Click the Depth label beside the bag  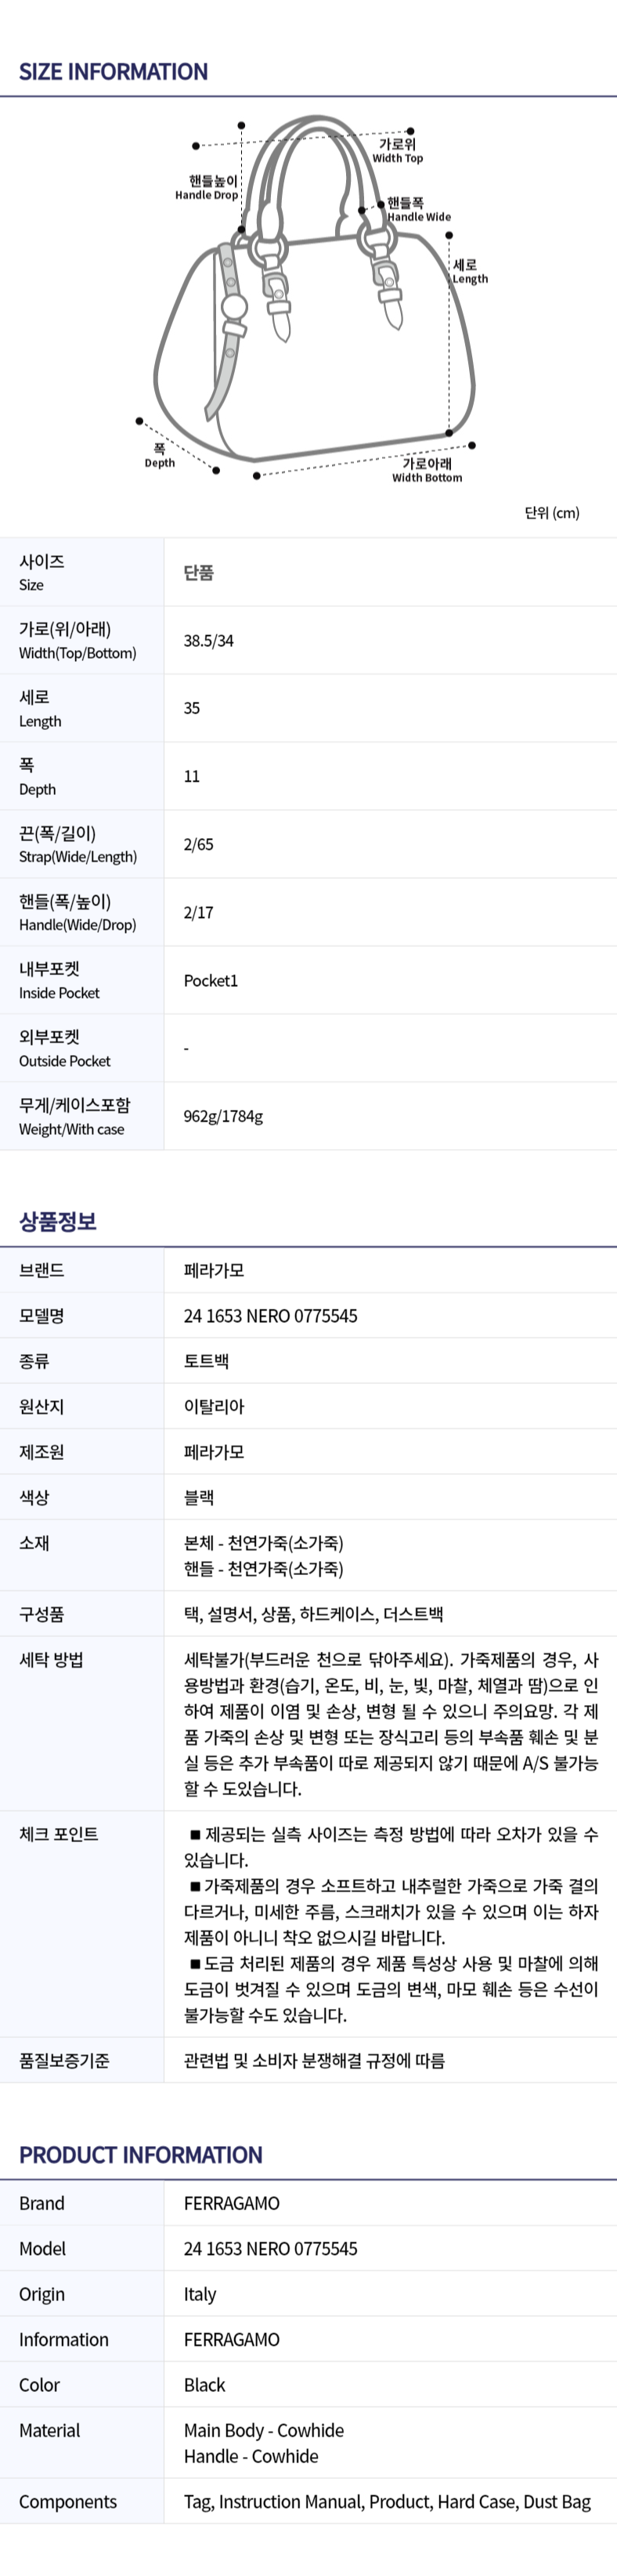pyautogui.click(x=160, y=456)
